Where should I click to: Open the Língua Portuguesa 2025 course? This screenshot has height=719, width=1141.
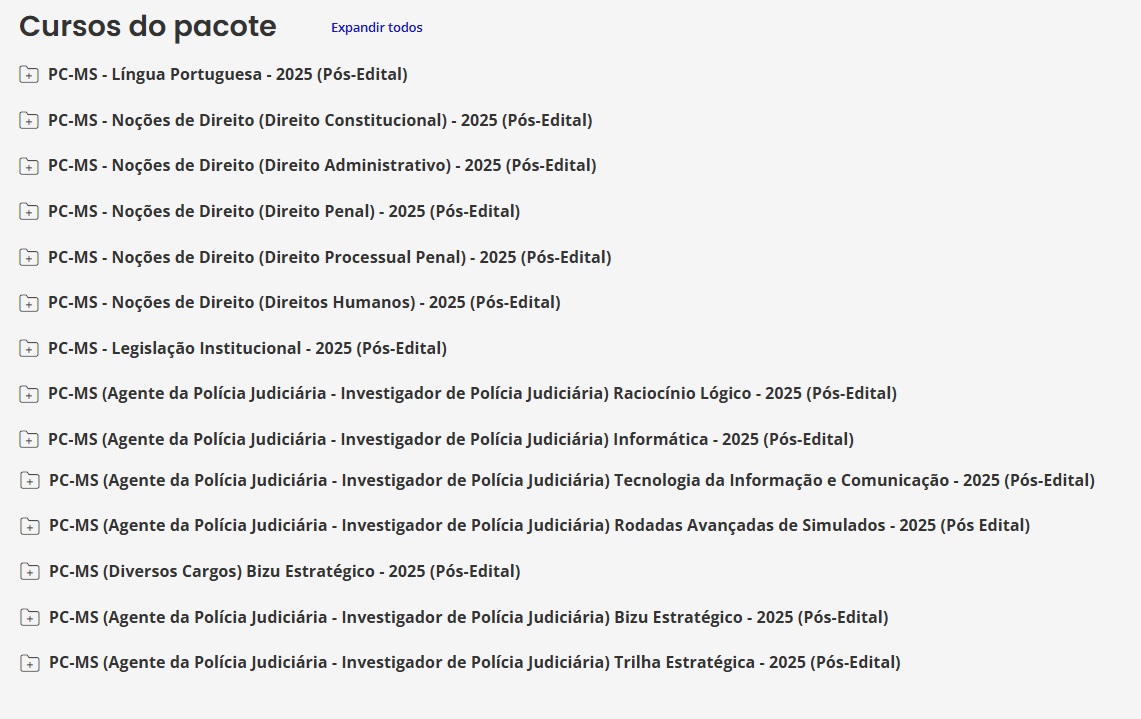tap(227, 74)
